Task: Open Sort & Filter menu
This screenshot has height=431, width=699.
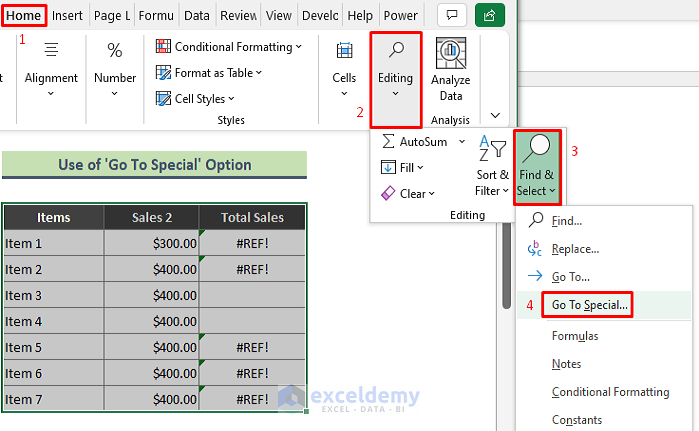Action: point(492,166)
